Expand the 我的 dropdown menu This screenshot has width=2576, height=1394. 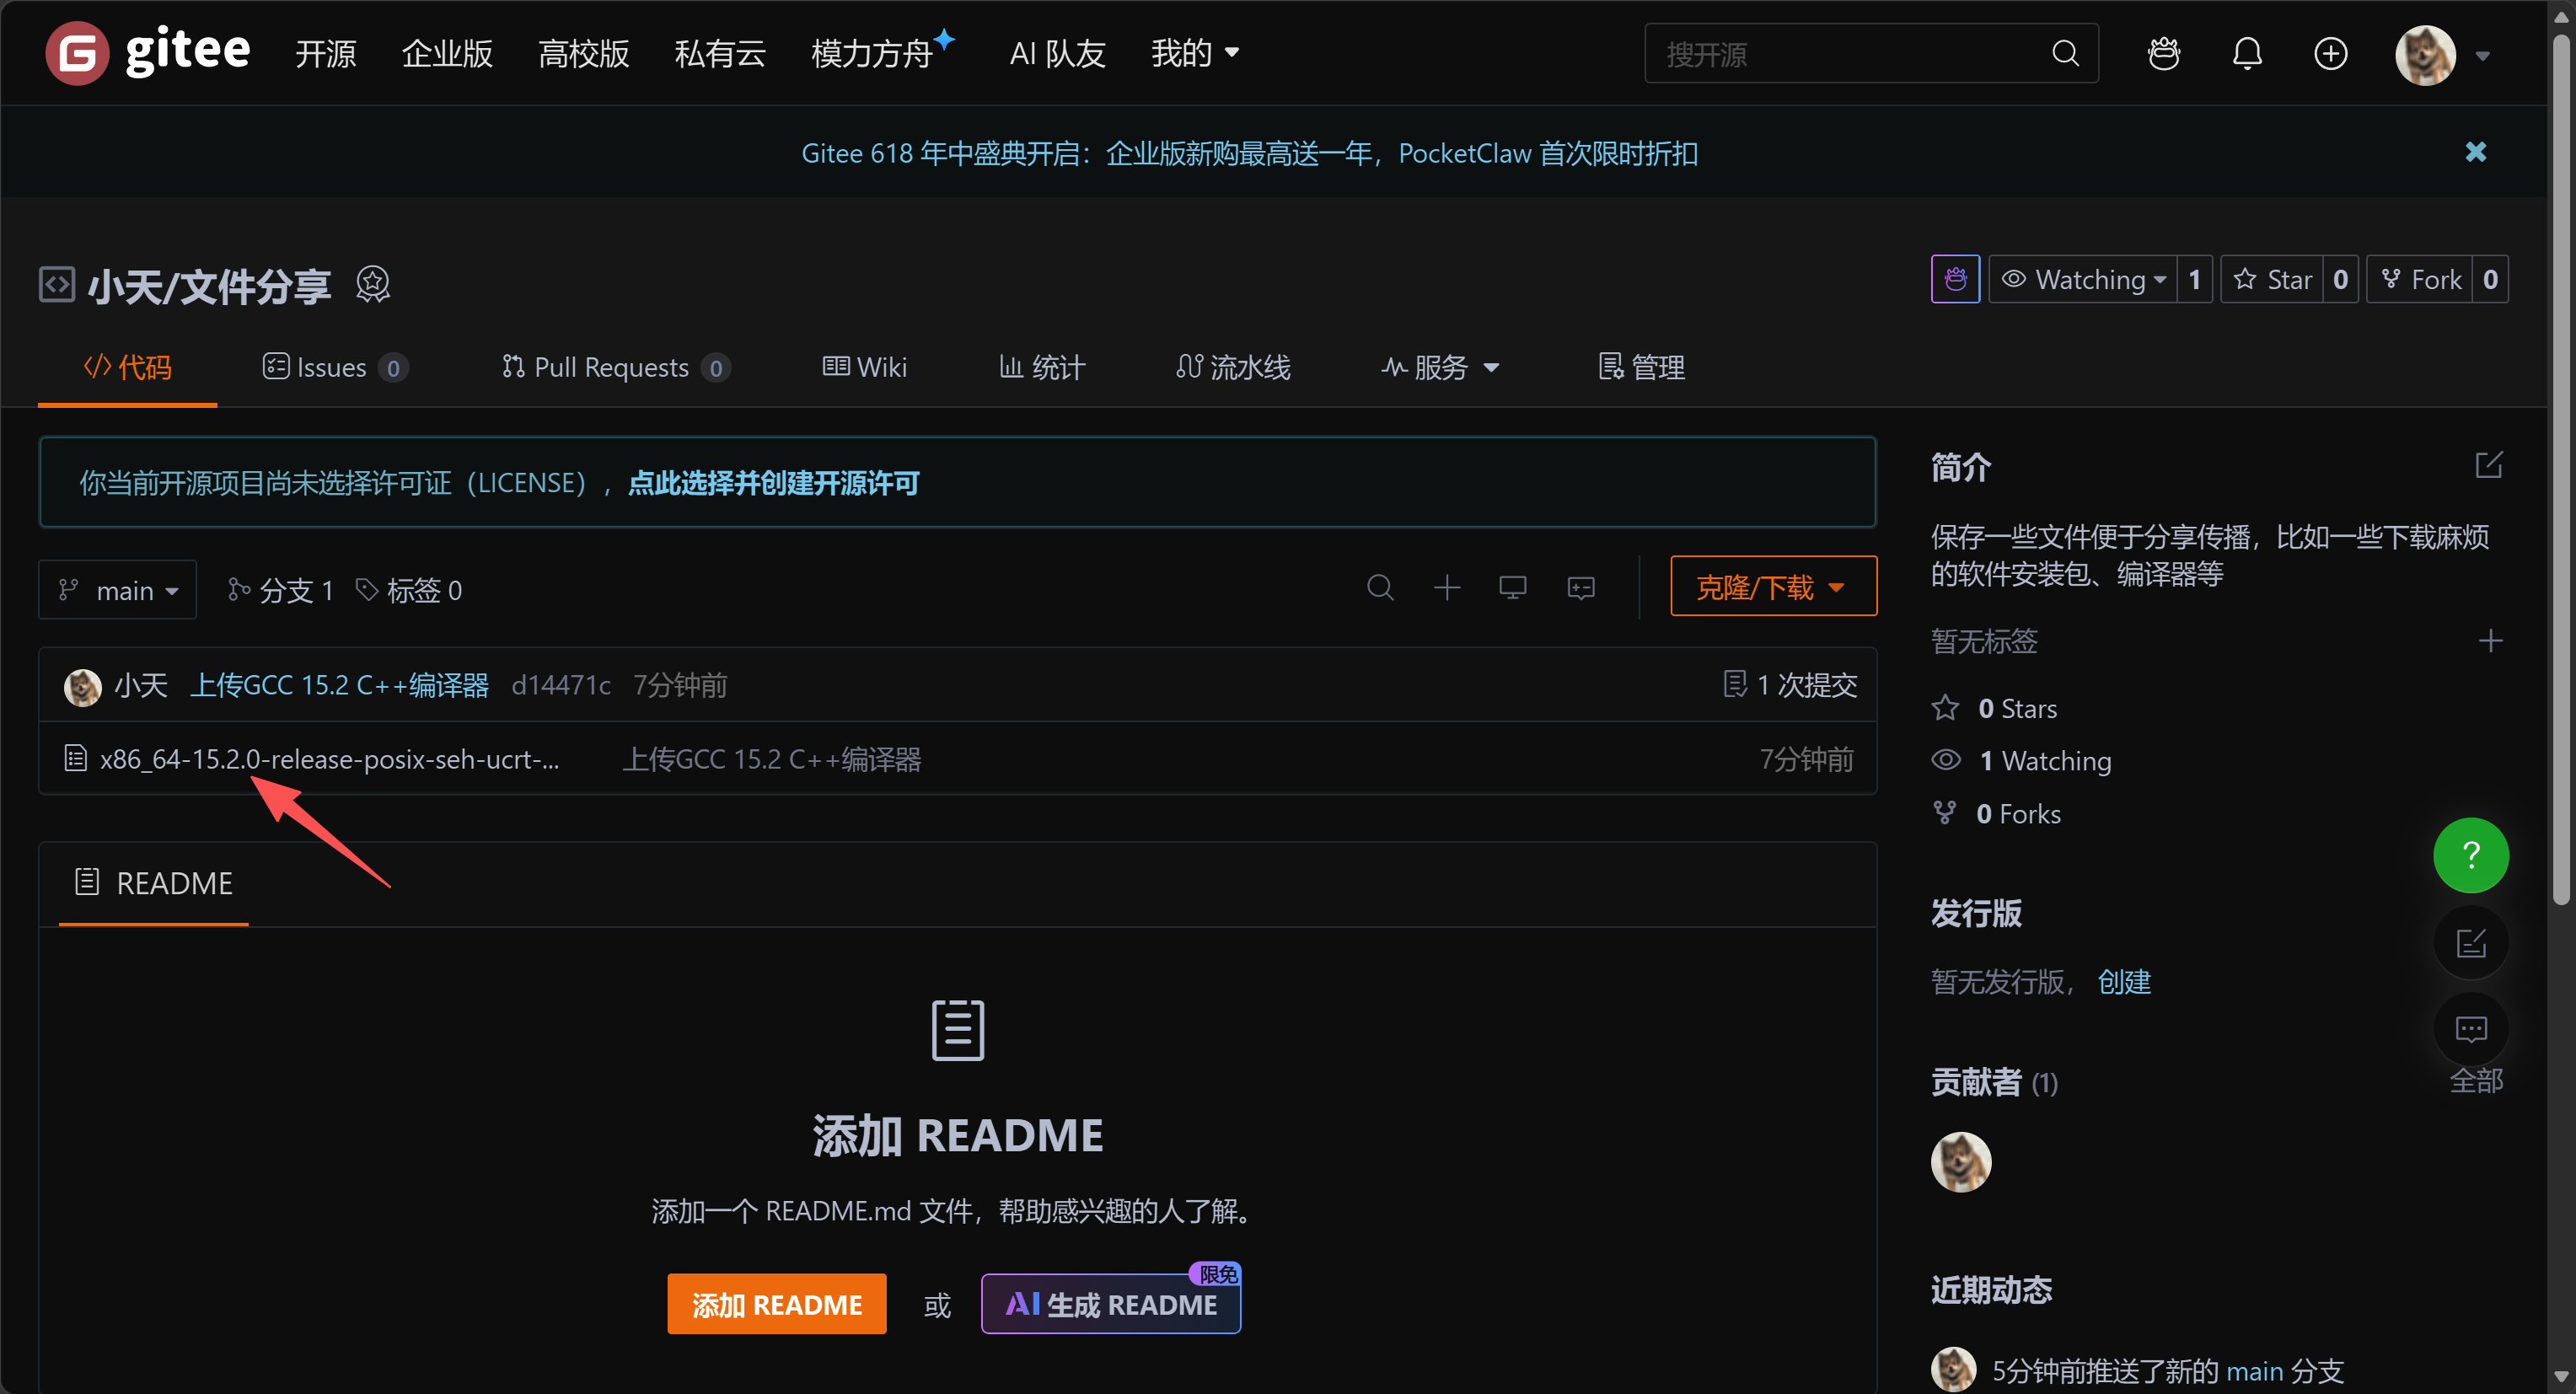pyautogui.click(x=1195, y=53)
